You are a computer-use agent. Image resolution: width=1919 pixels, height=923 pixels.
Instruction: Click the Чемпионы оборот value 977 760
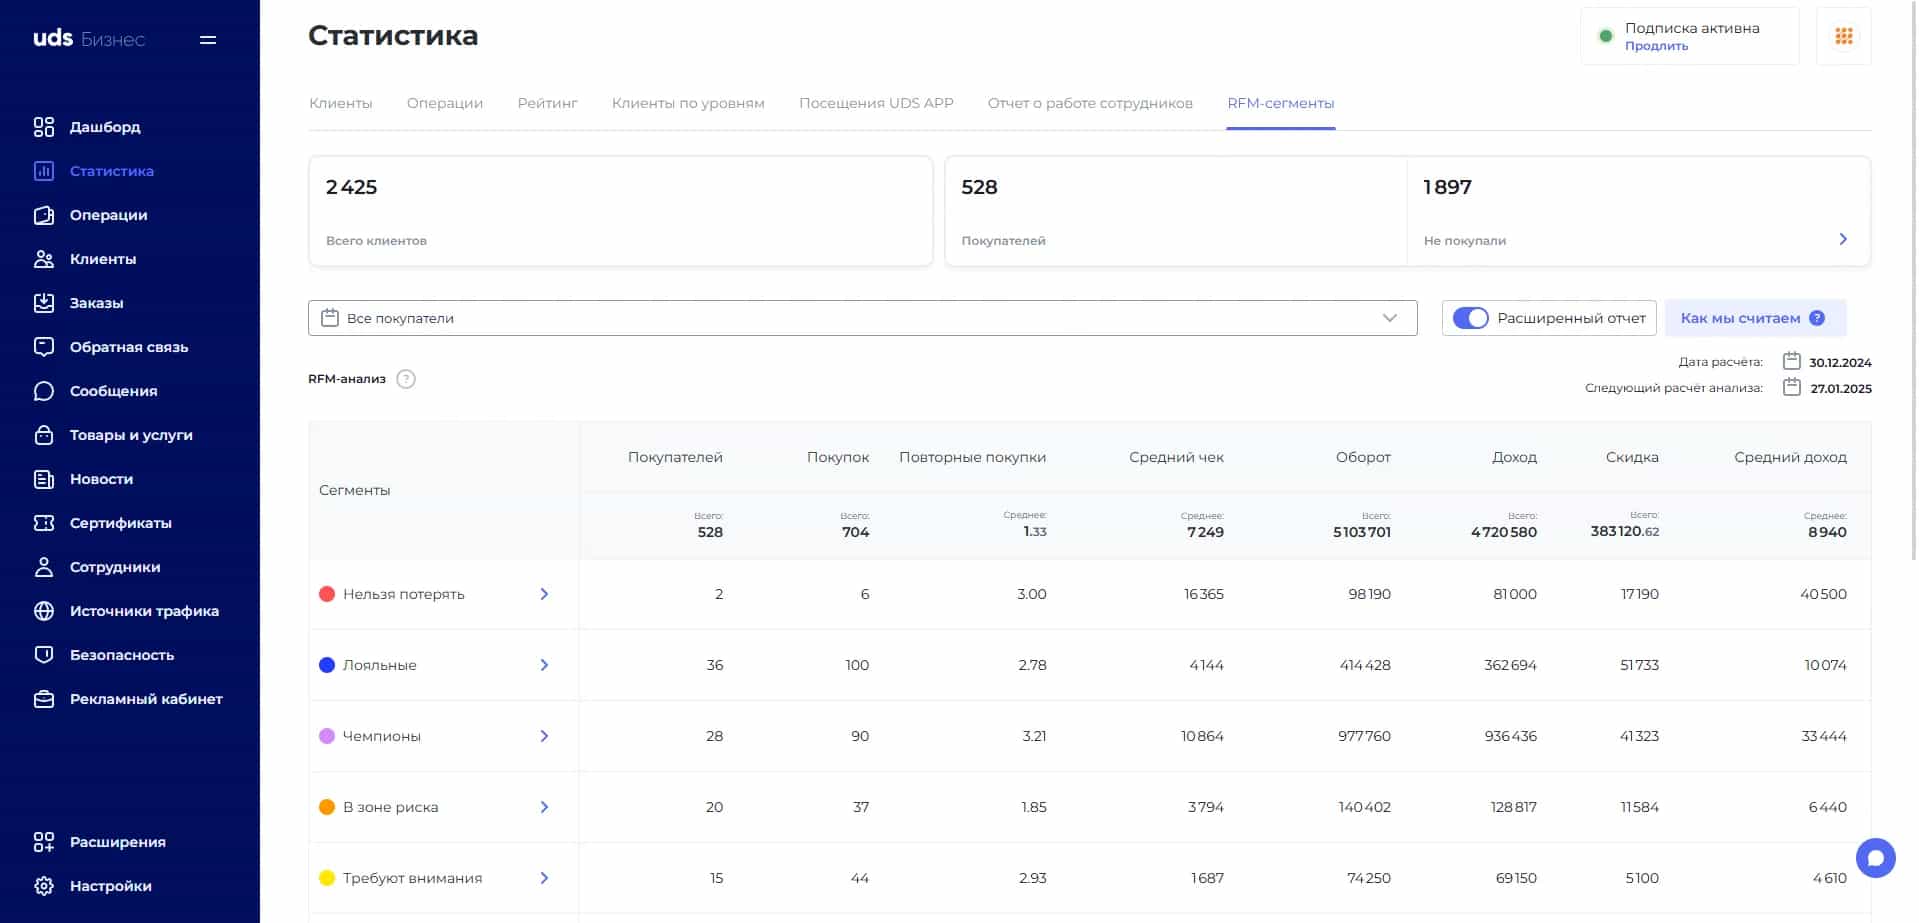(x=1364, y=736)
